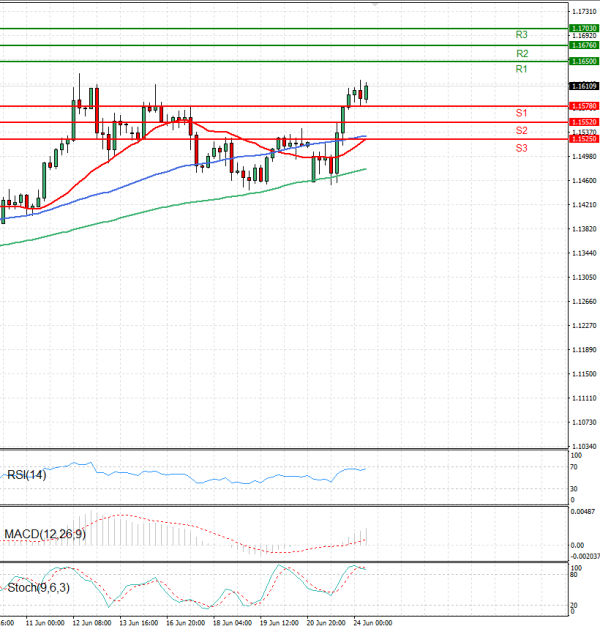Click the R1 resistance label

pos(521,69)
